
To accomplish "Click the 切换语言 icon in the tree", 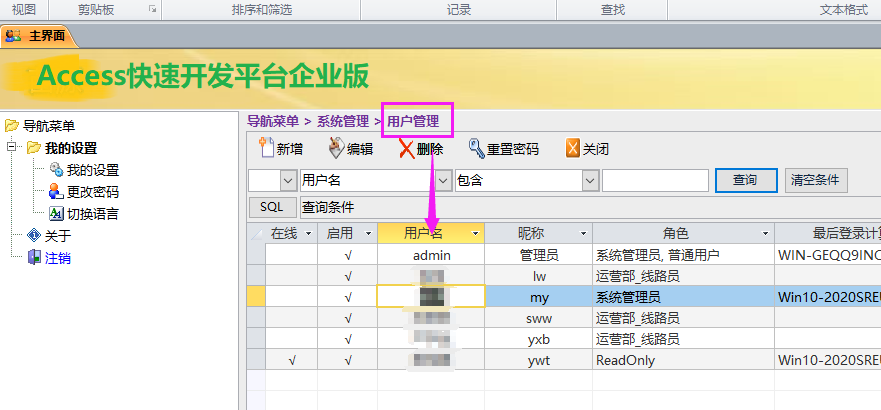I will click(56, 214).
